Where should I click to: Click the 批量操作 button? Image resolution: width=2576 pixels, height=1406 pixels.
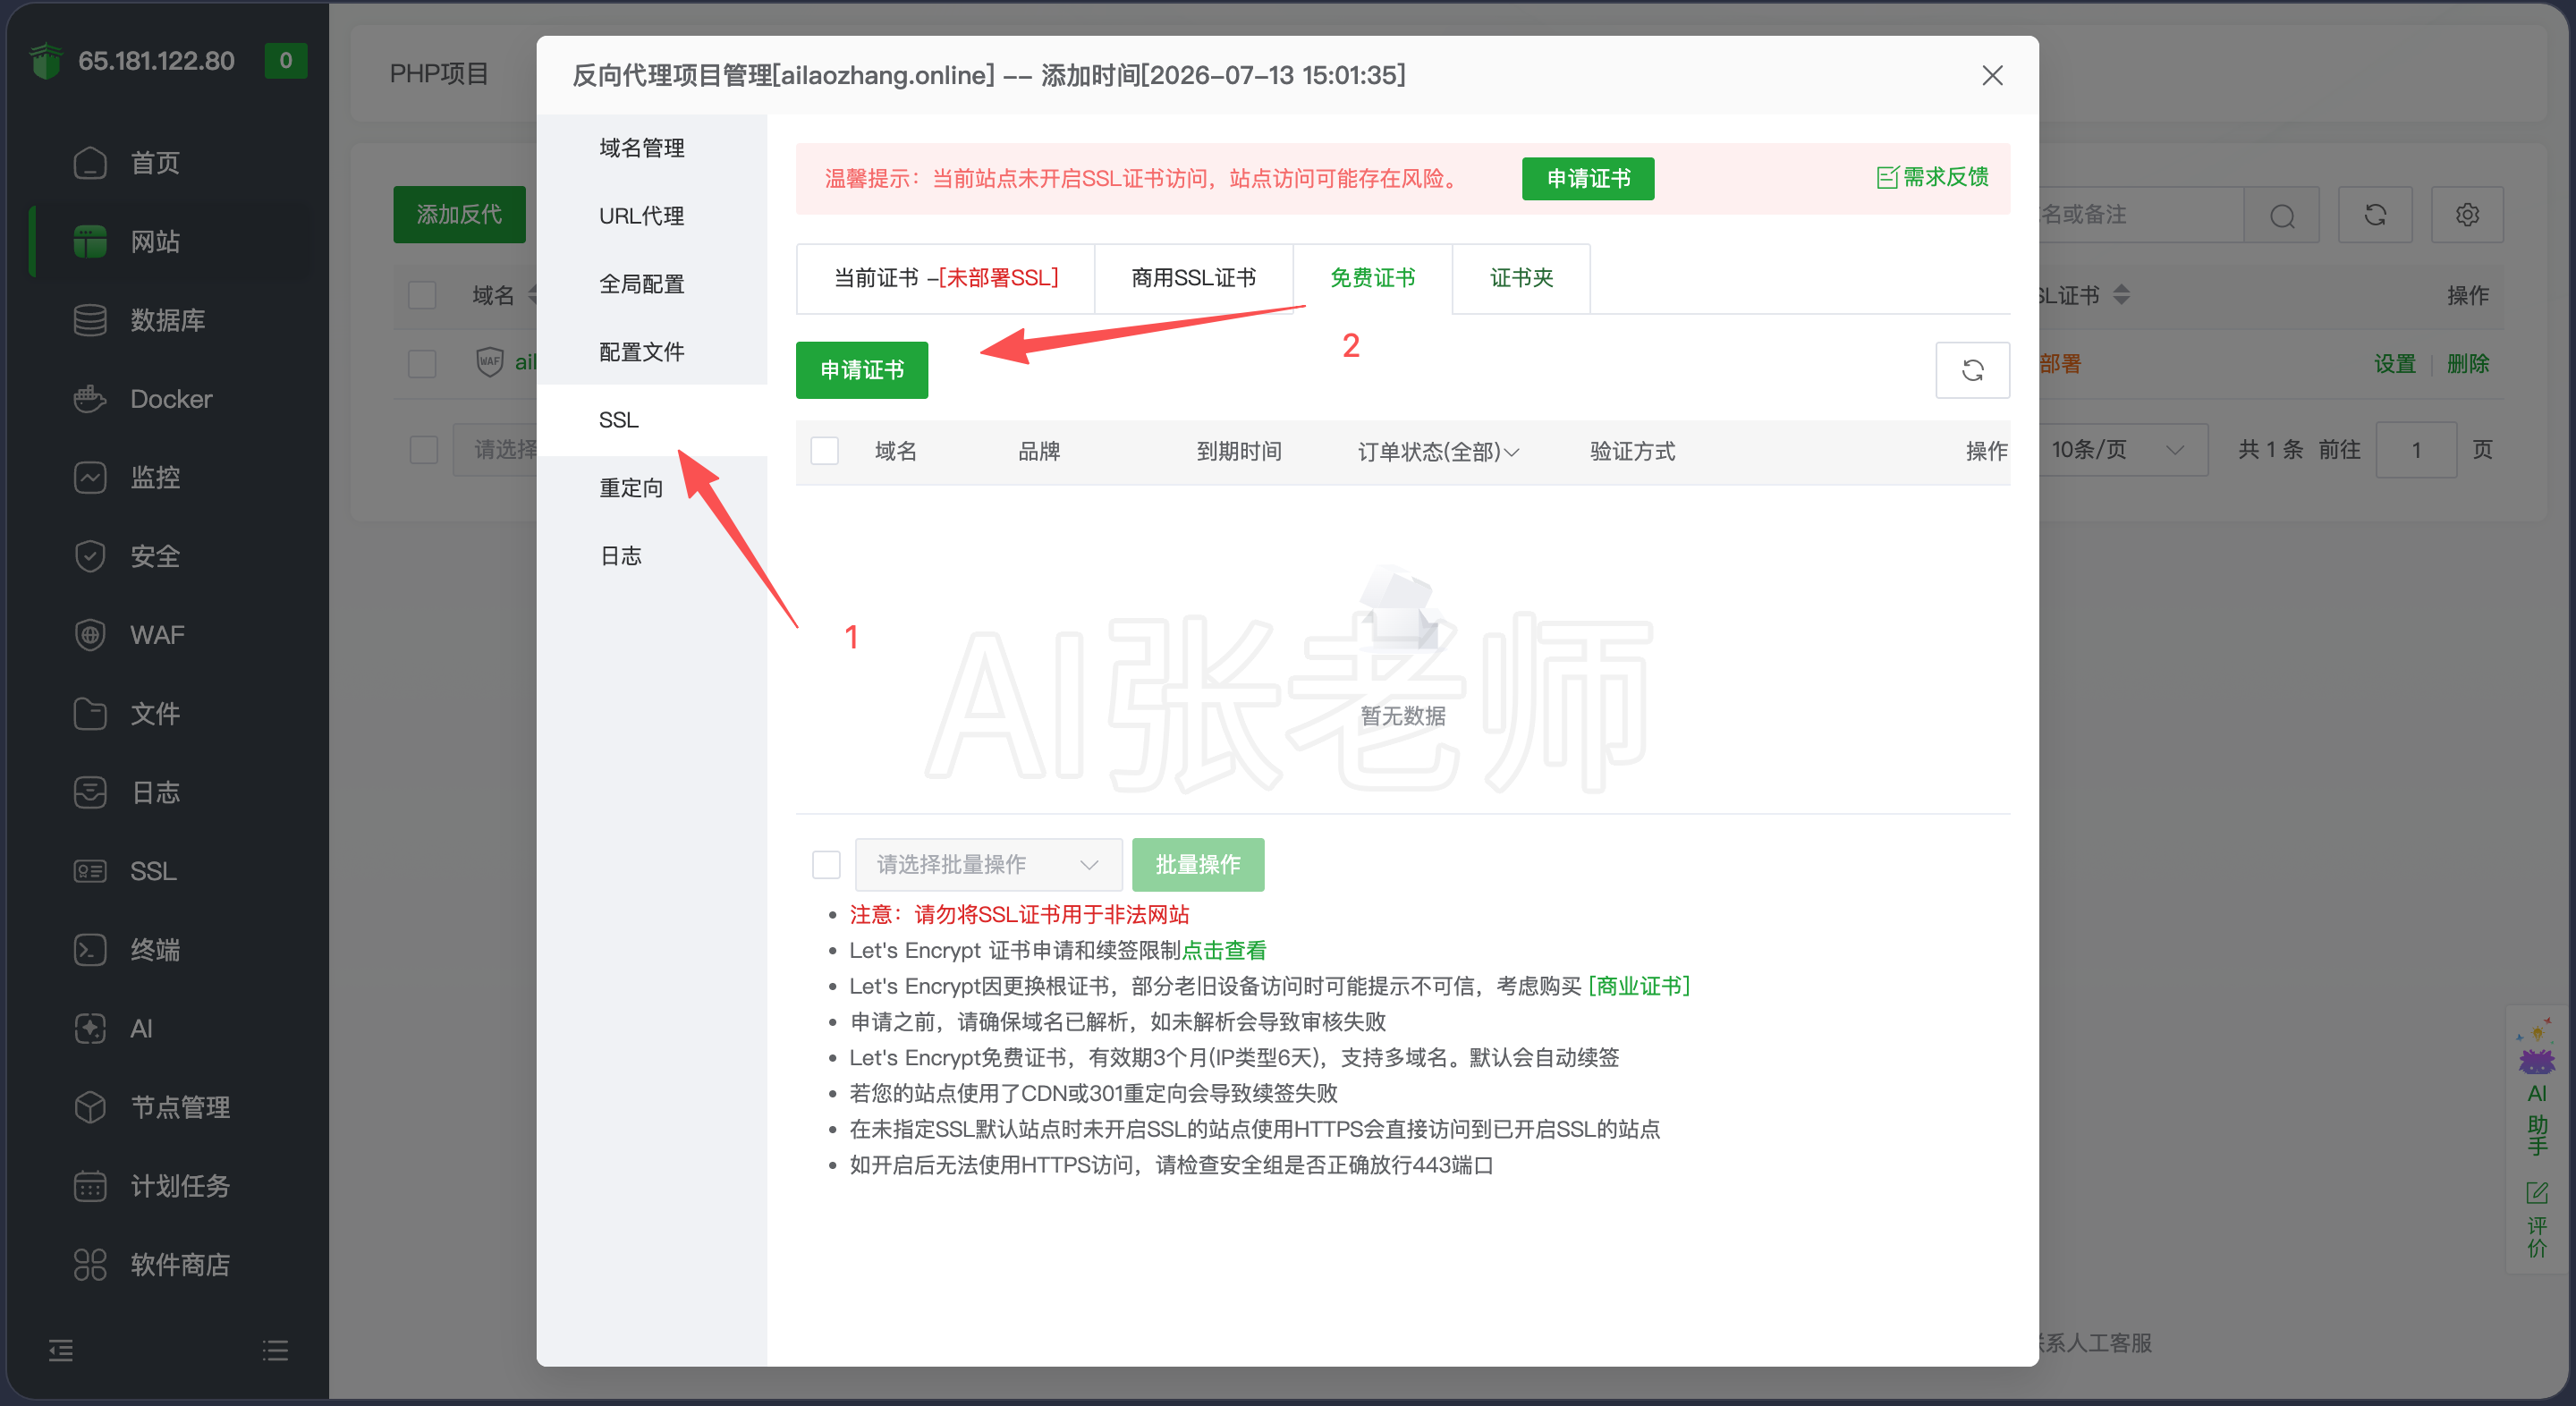click(1198, 865)
